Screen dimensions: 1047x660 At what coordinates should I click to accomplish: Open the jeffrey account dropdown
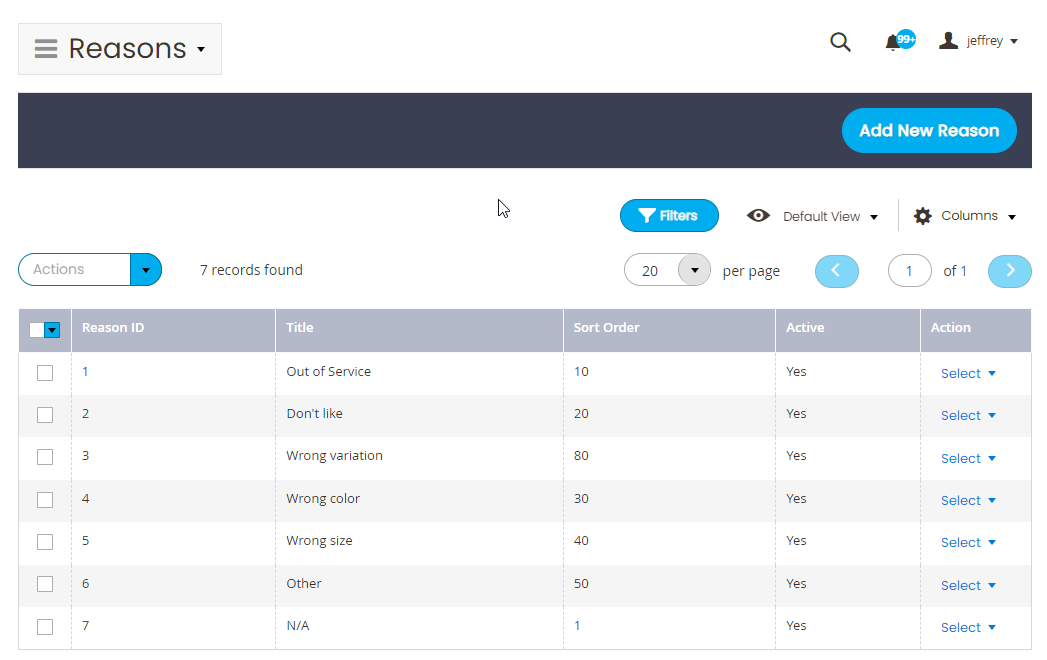coord(992,41)
